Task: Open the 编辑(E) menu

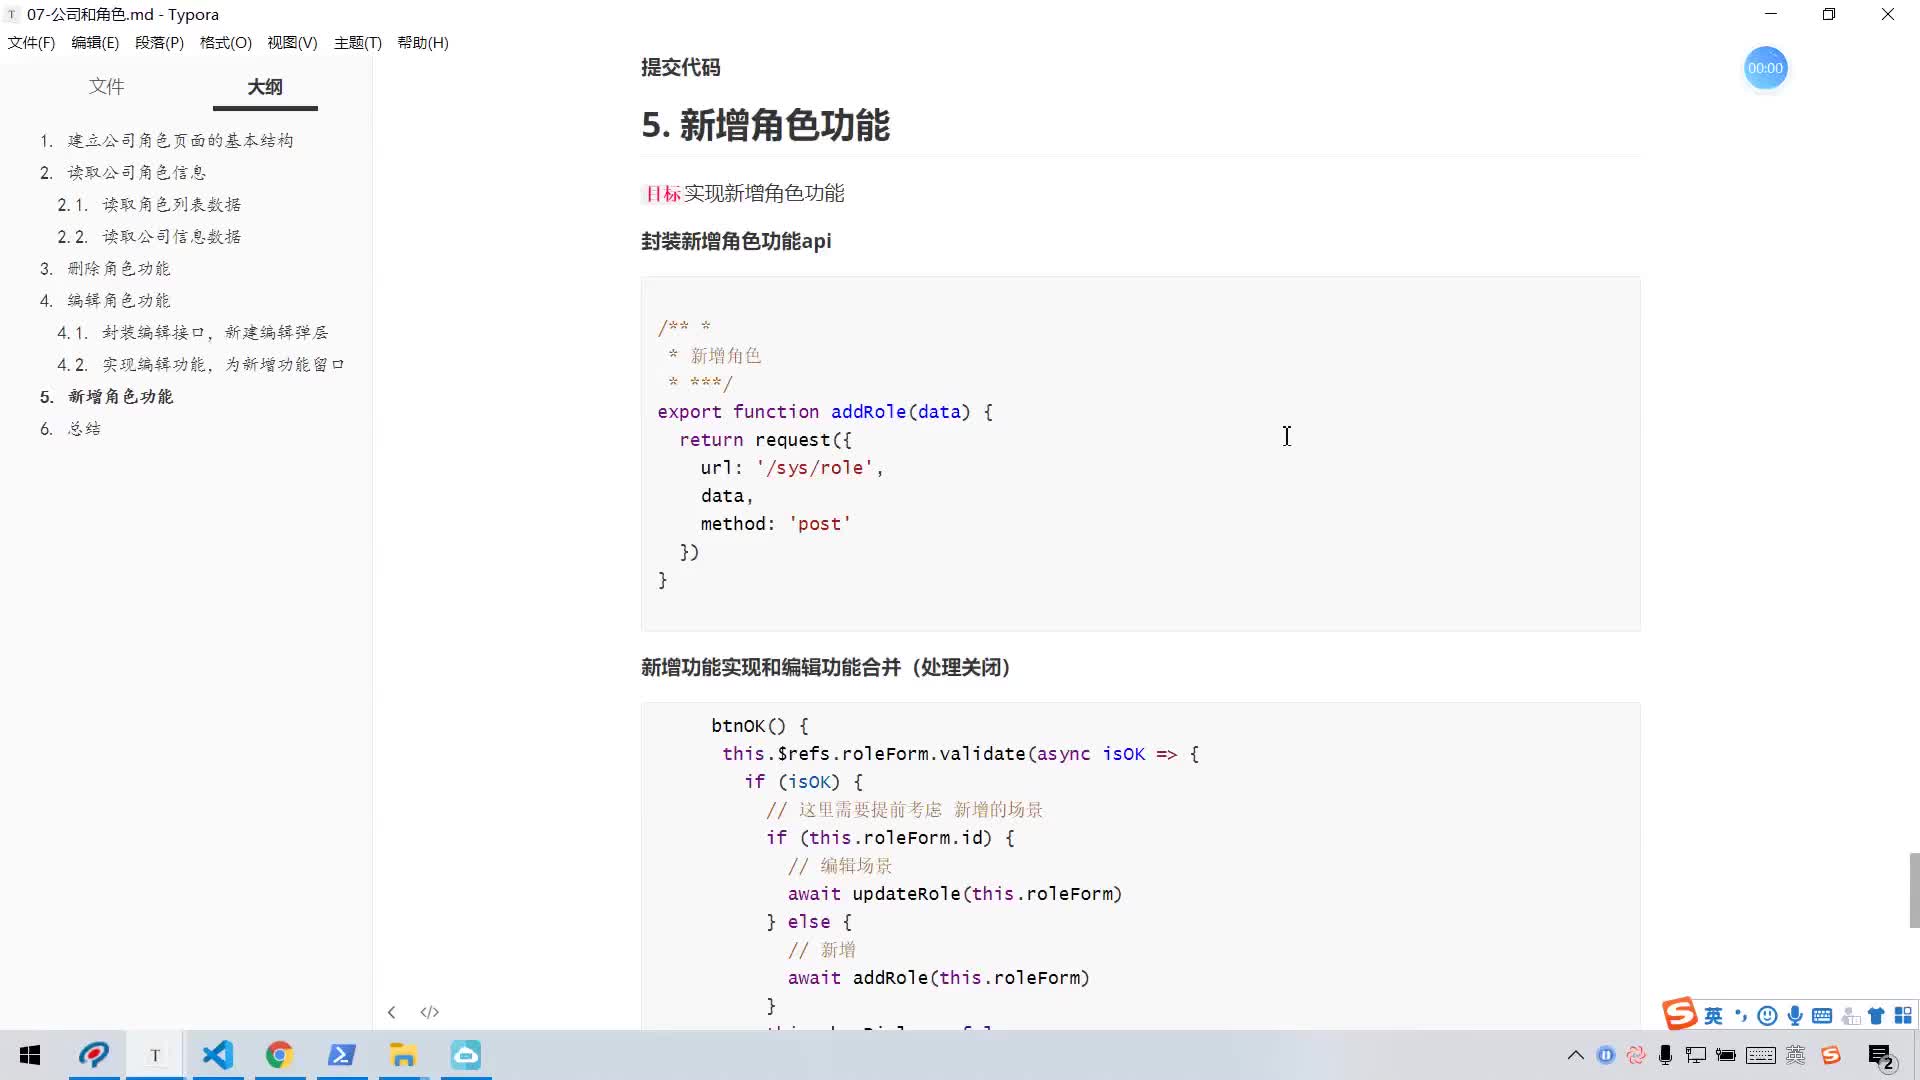Action: (x=95, y=42)
